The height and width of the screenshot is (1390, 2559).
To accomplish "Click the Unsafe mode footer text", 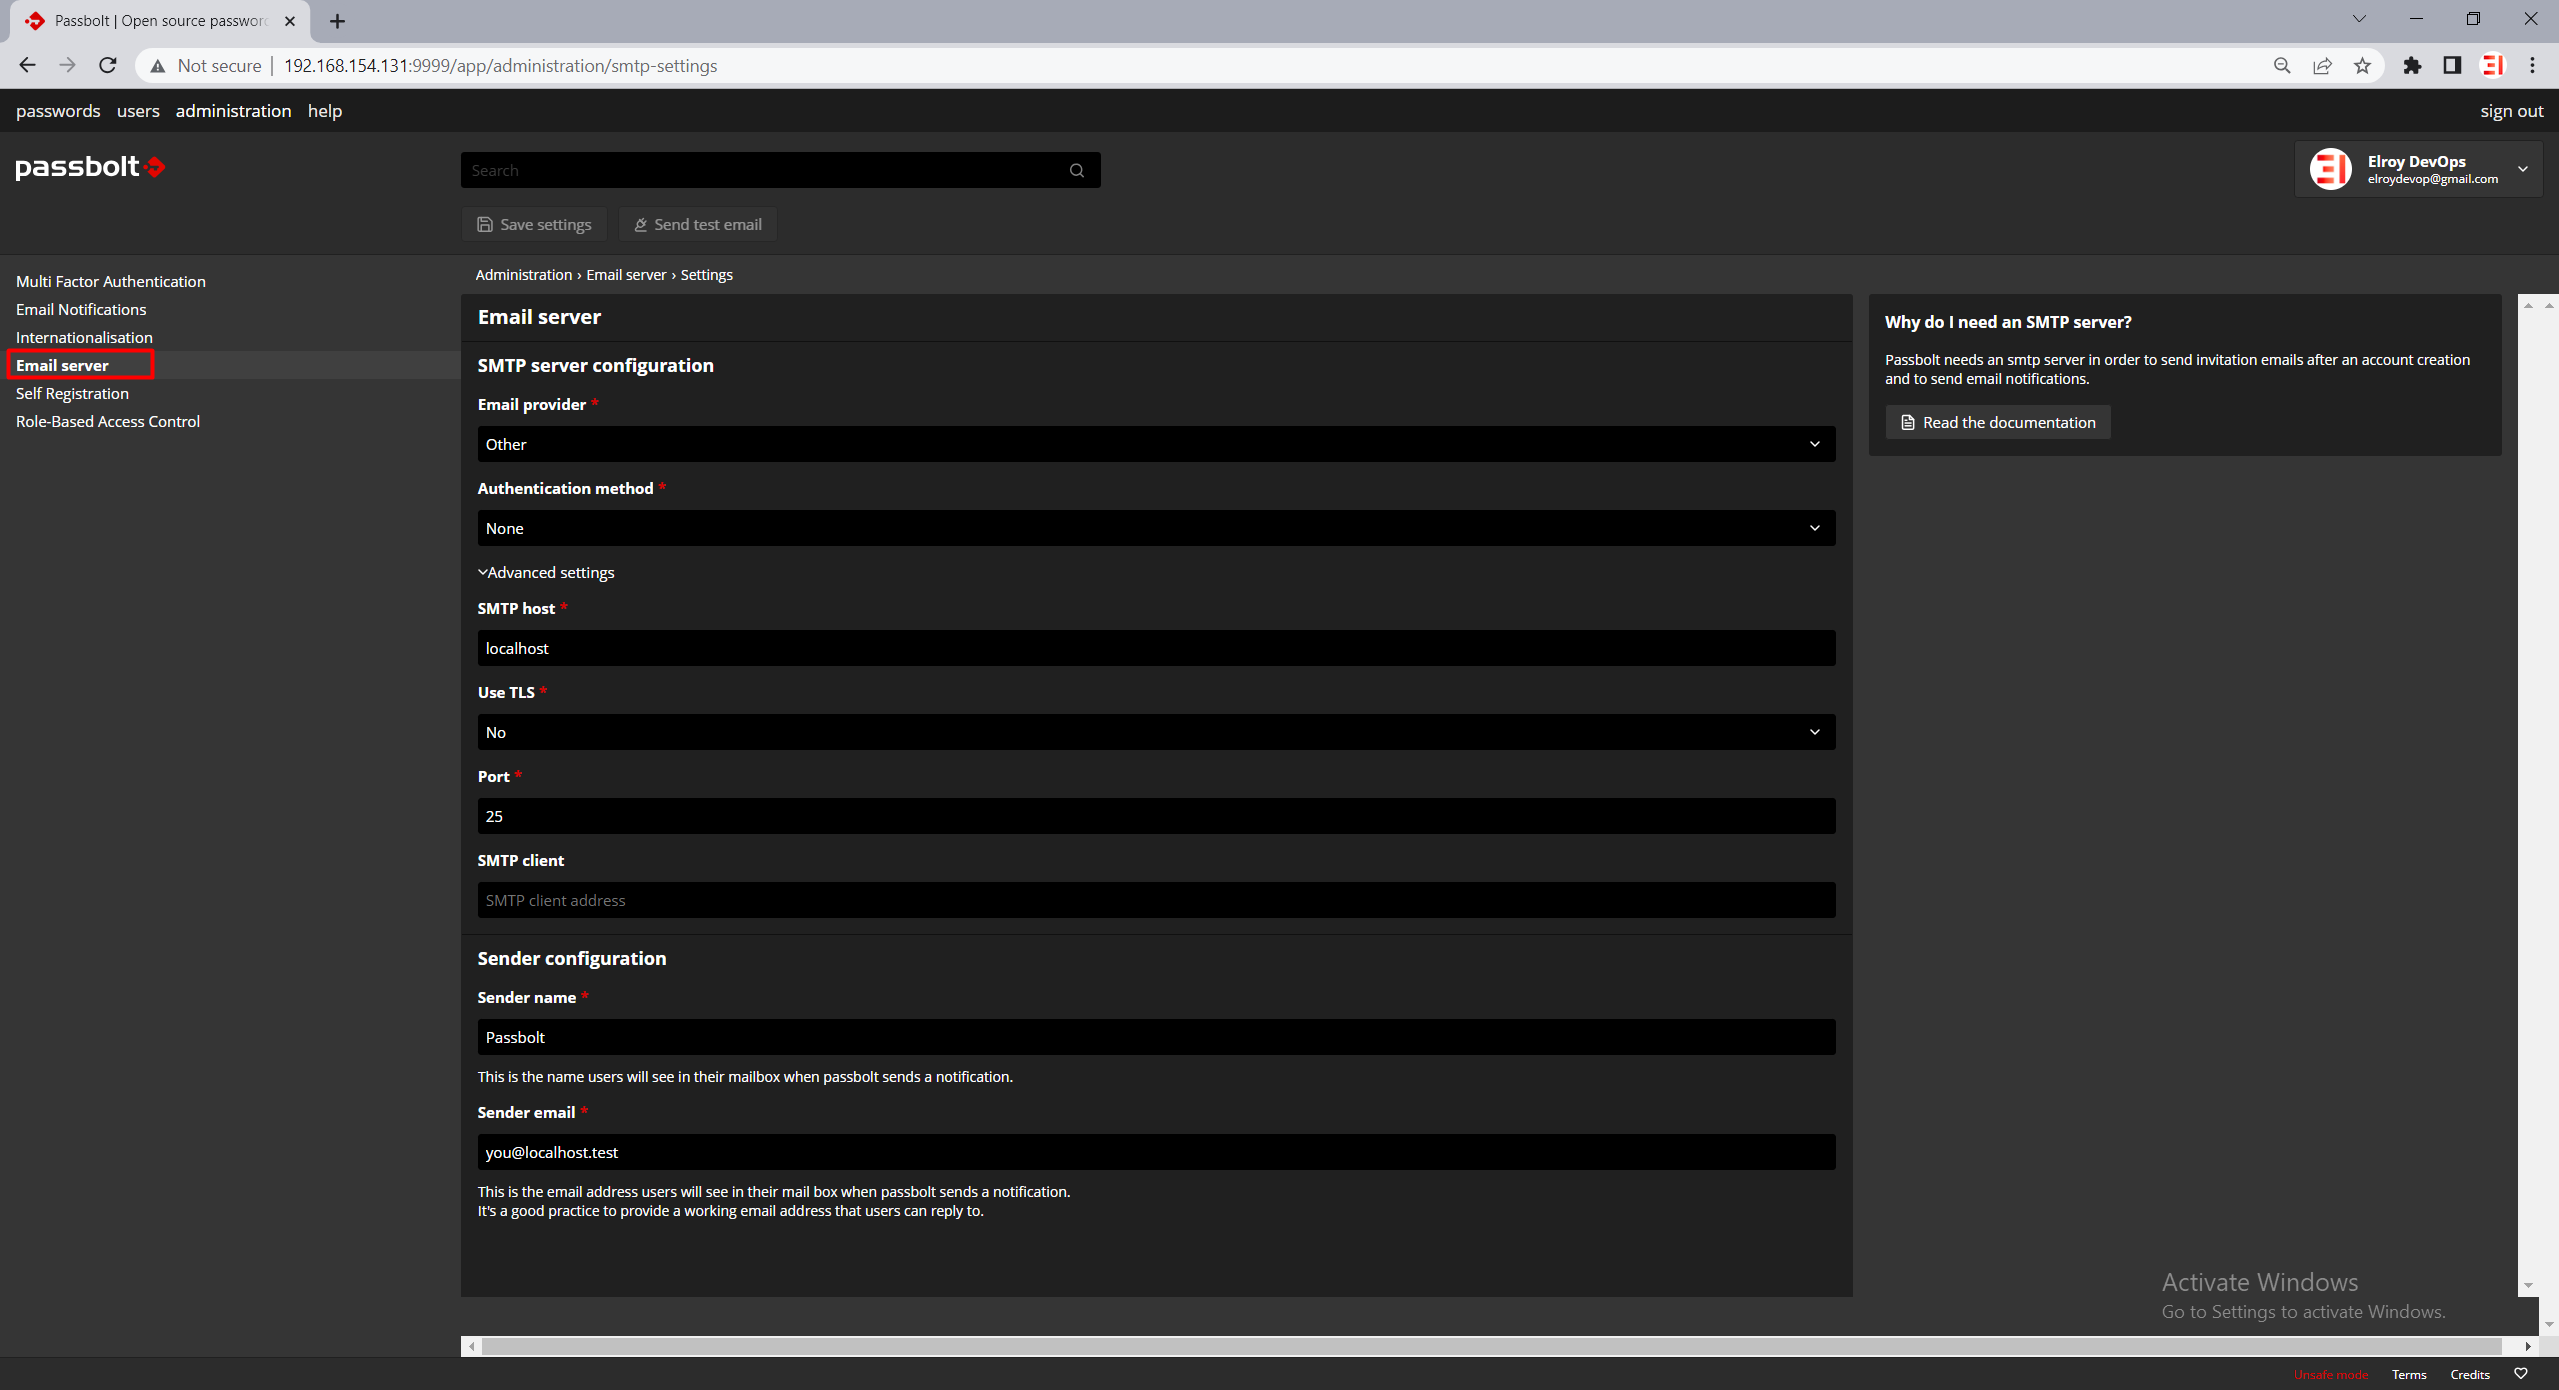I will click(2331, 1375).
